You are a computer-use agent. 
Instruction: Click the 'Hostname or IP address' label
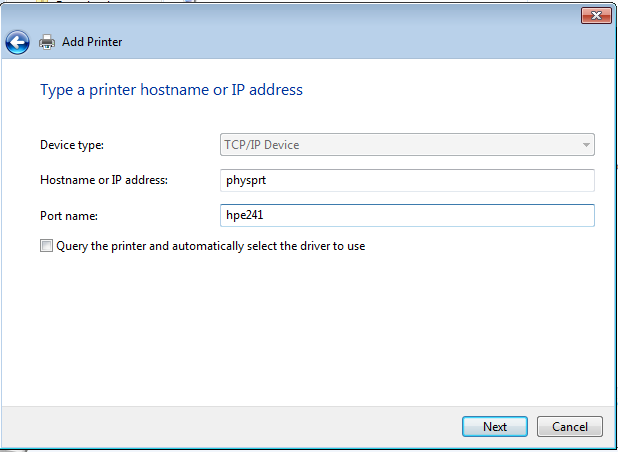coord(103,180)
